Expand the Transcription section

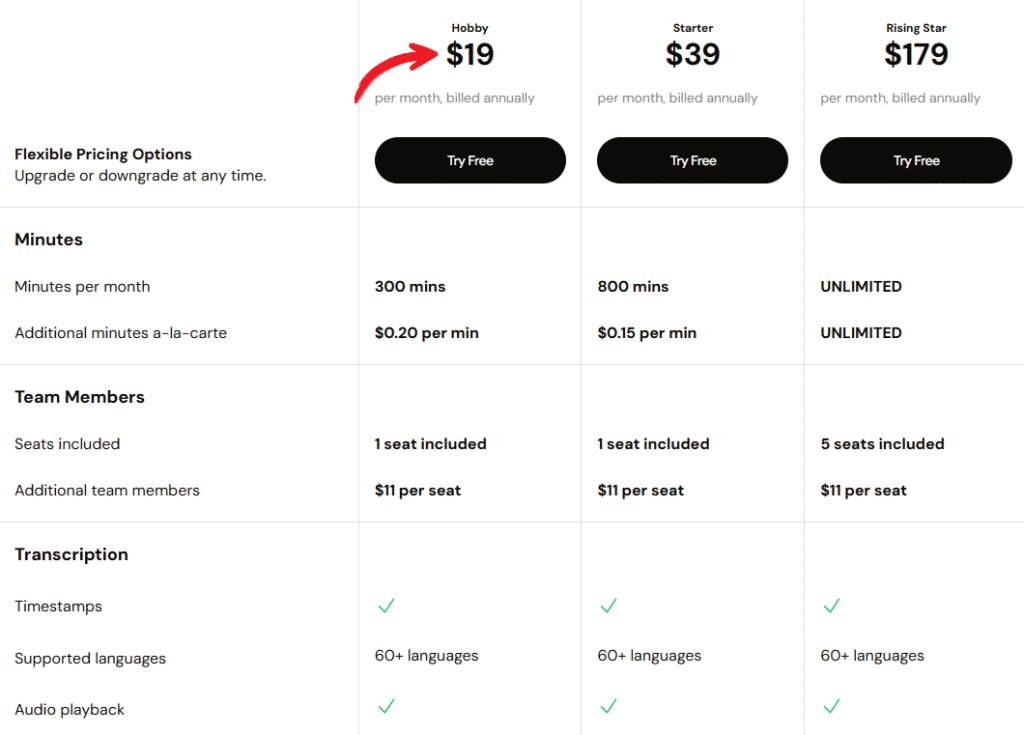point(71,554)
